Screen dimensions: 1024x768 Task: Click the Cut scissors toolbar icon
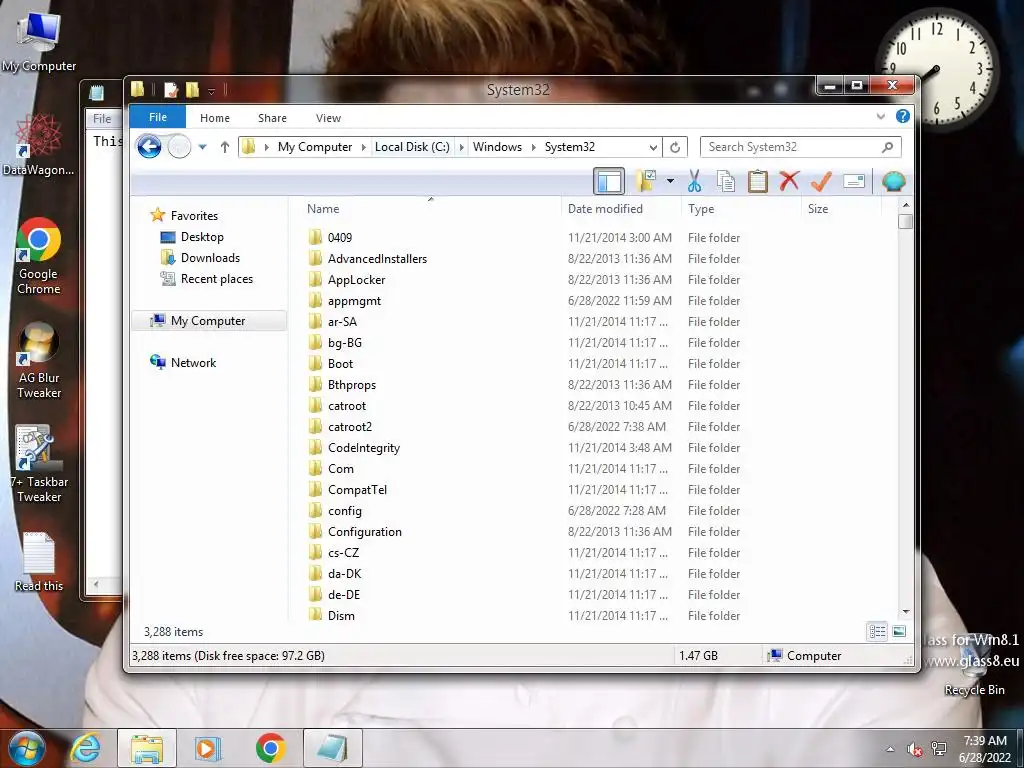pyautogui.click(x=694, y=182)
